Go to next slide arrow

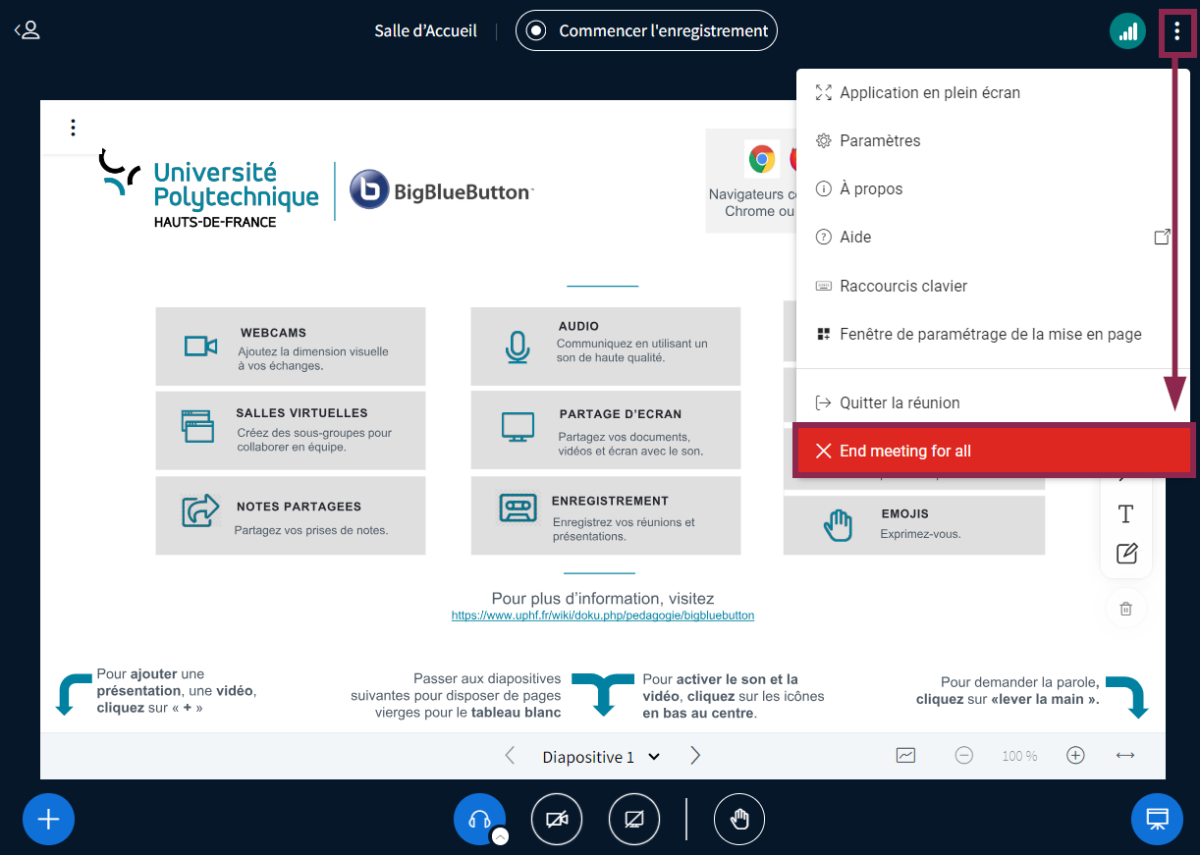[x=696, y=756]
